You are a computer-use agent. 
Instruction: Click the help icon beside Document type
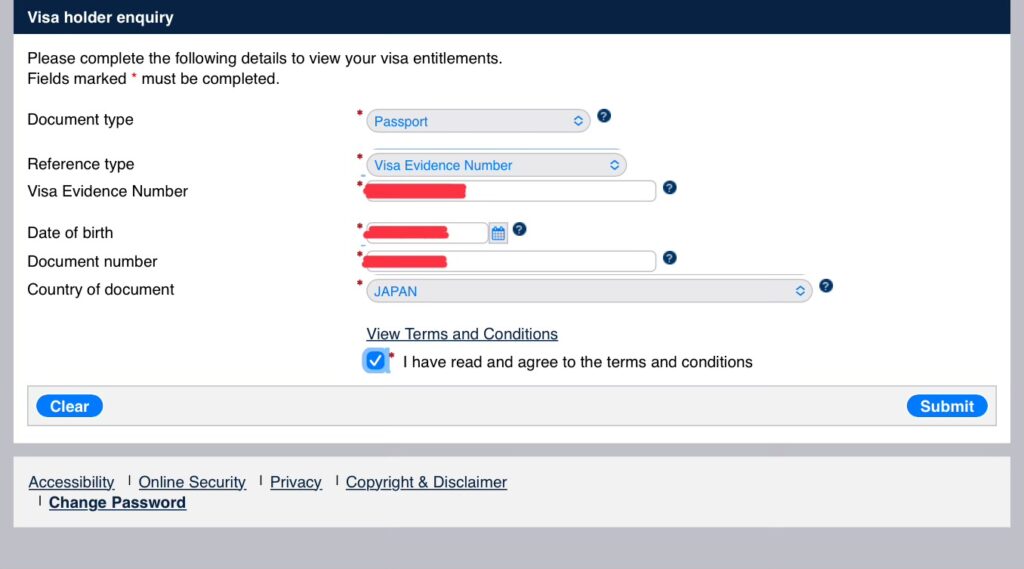click(604, 116)
